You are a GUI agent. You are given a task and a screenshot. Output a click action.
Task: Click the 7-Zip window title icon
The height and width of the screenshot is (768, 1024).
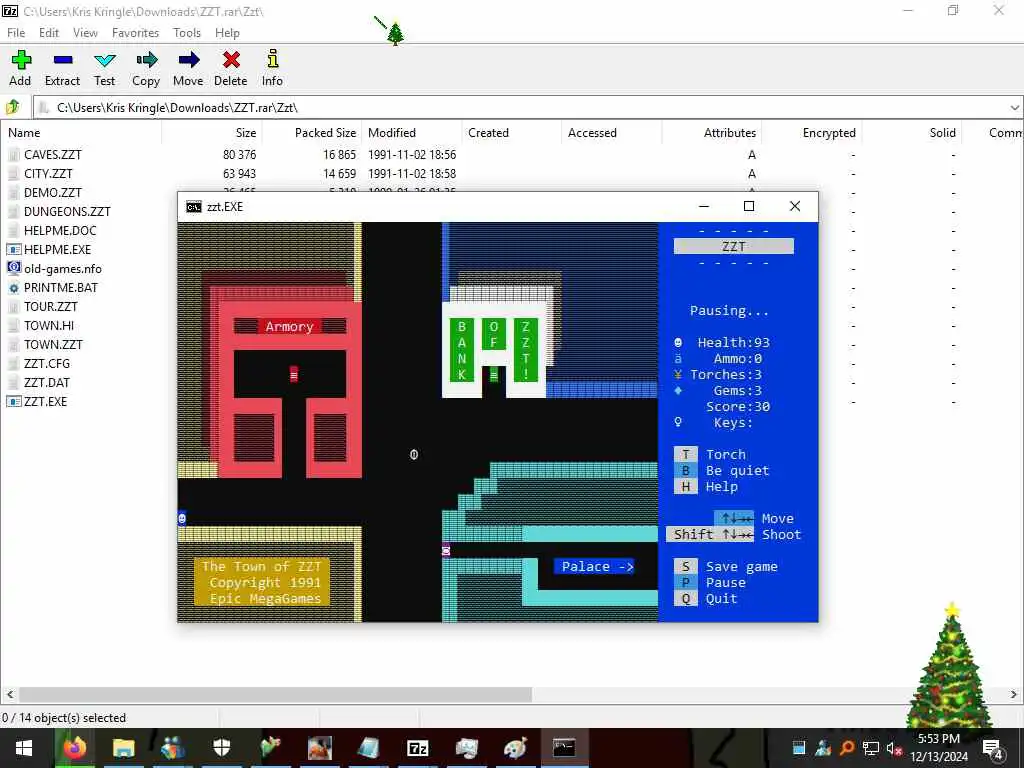(x=10, y=11)
